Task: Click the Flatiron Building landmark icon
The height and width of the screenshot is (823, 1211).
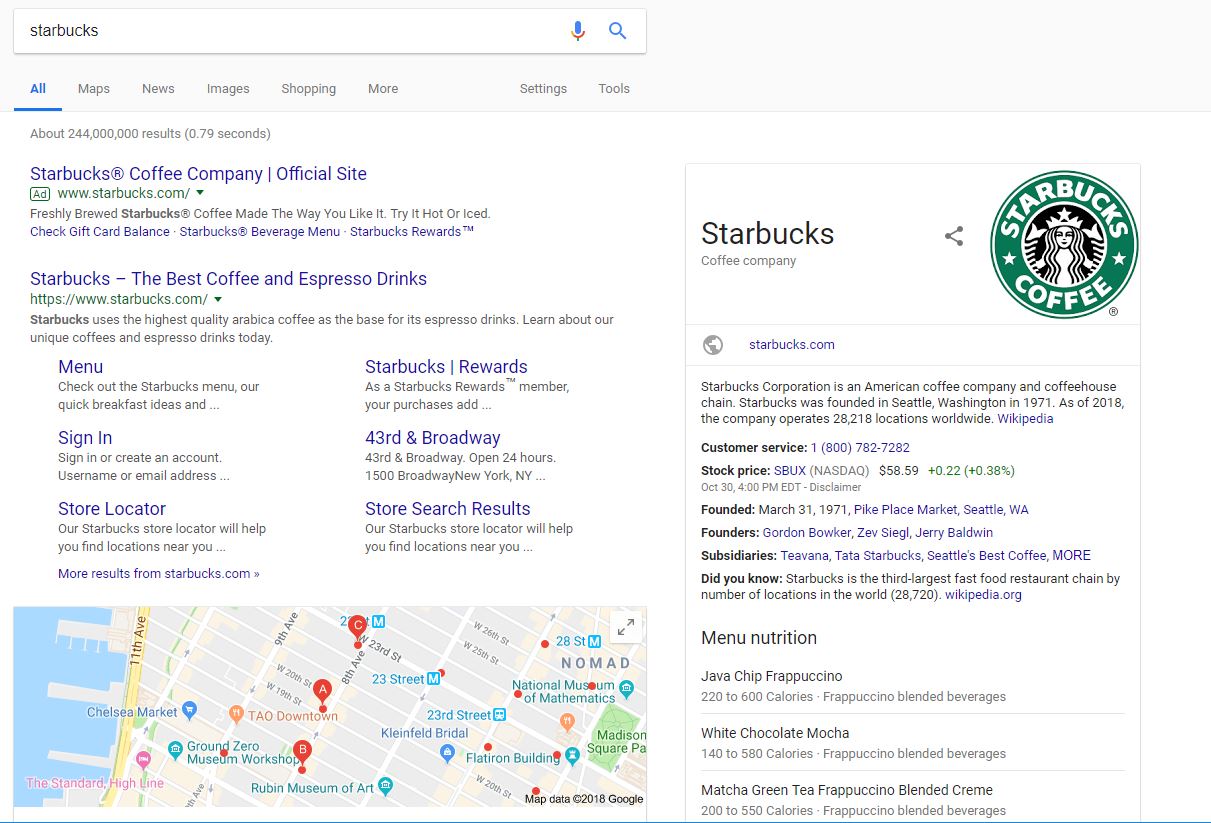Action: pyautogui.click(x=572, y=756)
